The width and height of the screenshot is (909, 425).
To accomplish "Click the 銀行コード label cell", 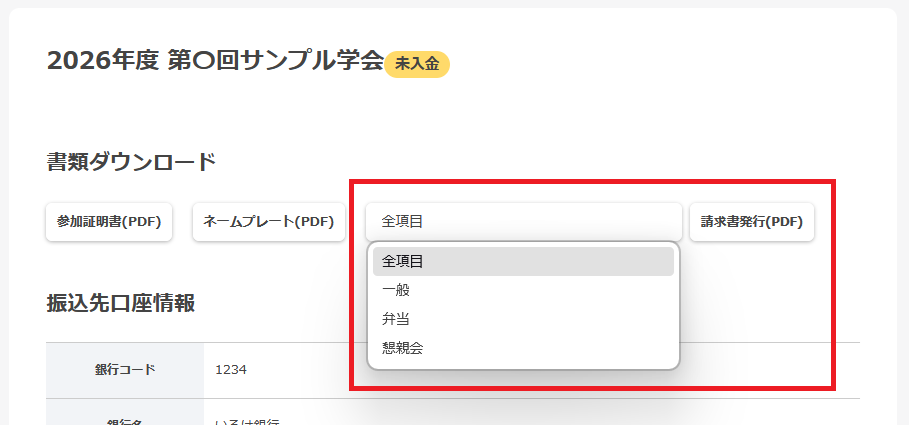I will 125,370.
